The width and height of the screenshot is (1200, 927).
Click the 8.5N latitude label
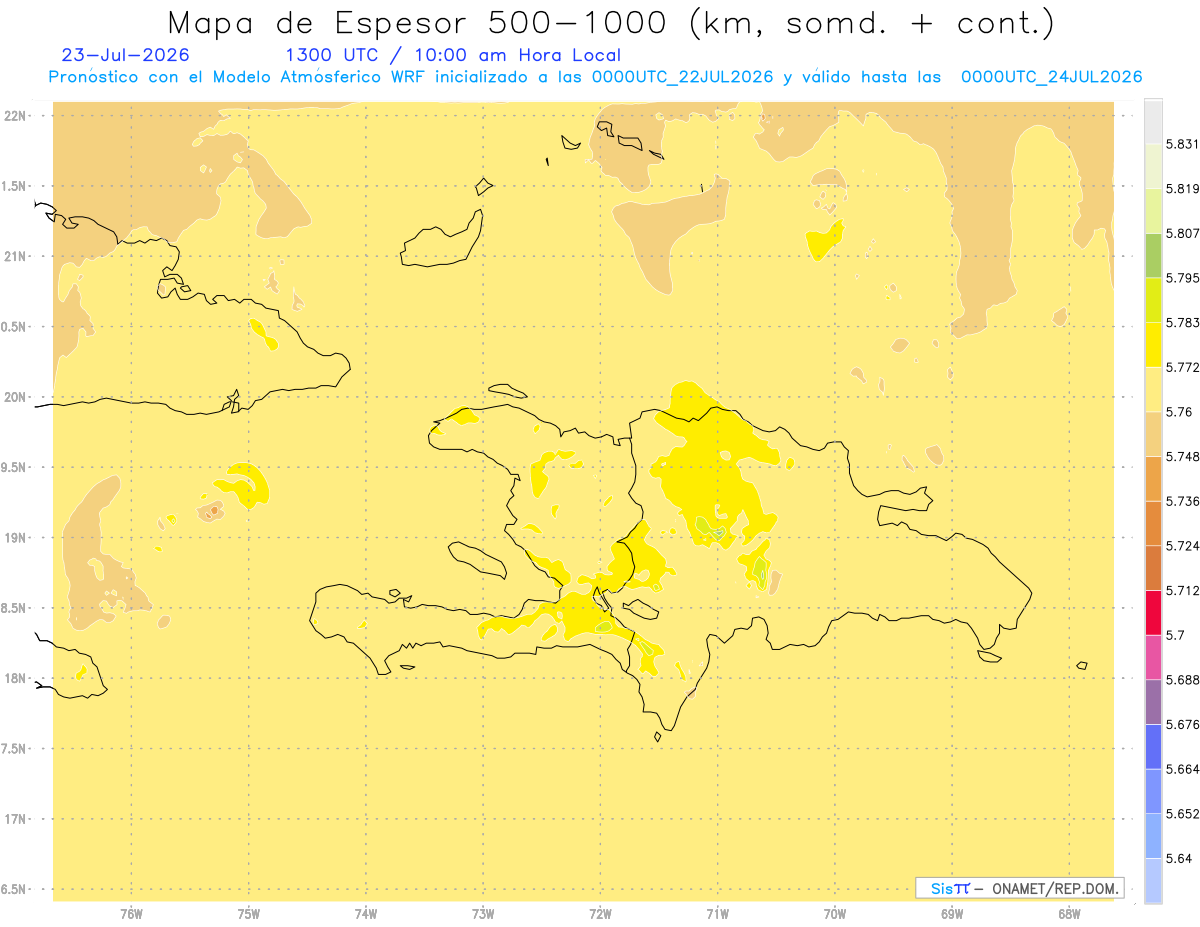[14, 608]
